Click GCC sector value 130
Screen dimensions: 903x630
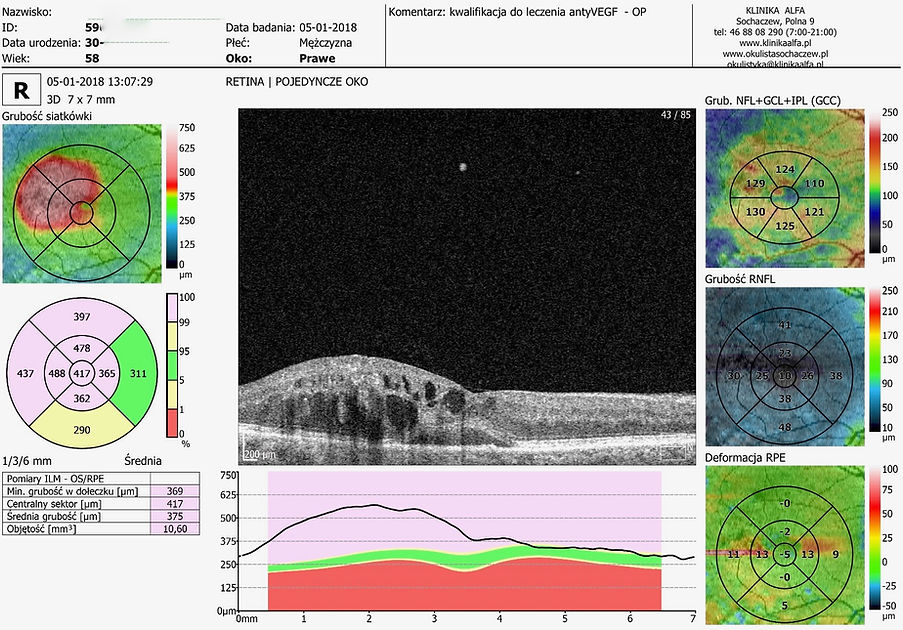pyautogui.click(x=755, y=211)
